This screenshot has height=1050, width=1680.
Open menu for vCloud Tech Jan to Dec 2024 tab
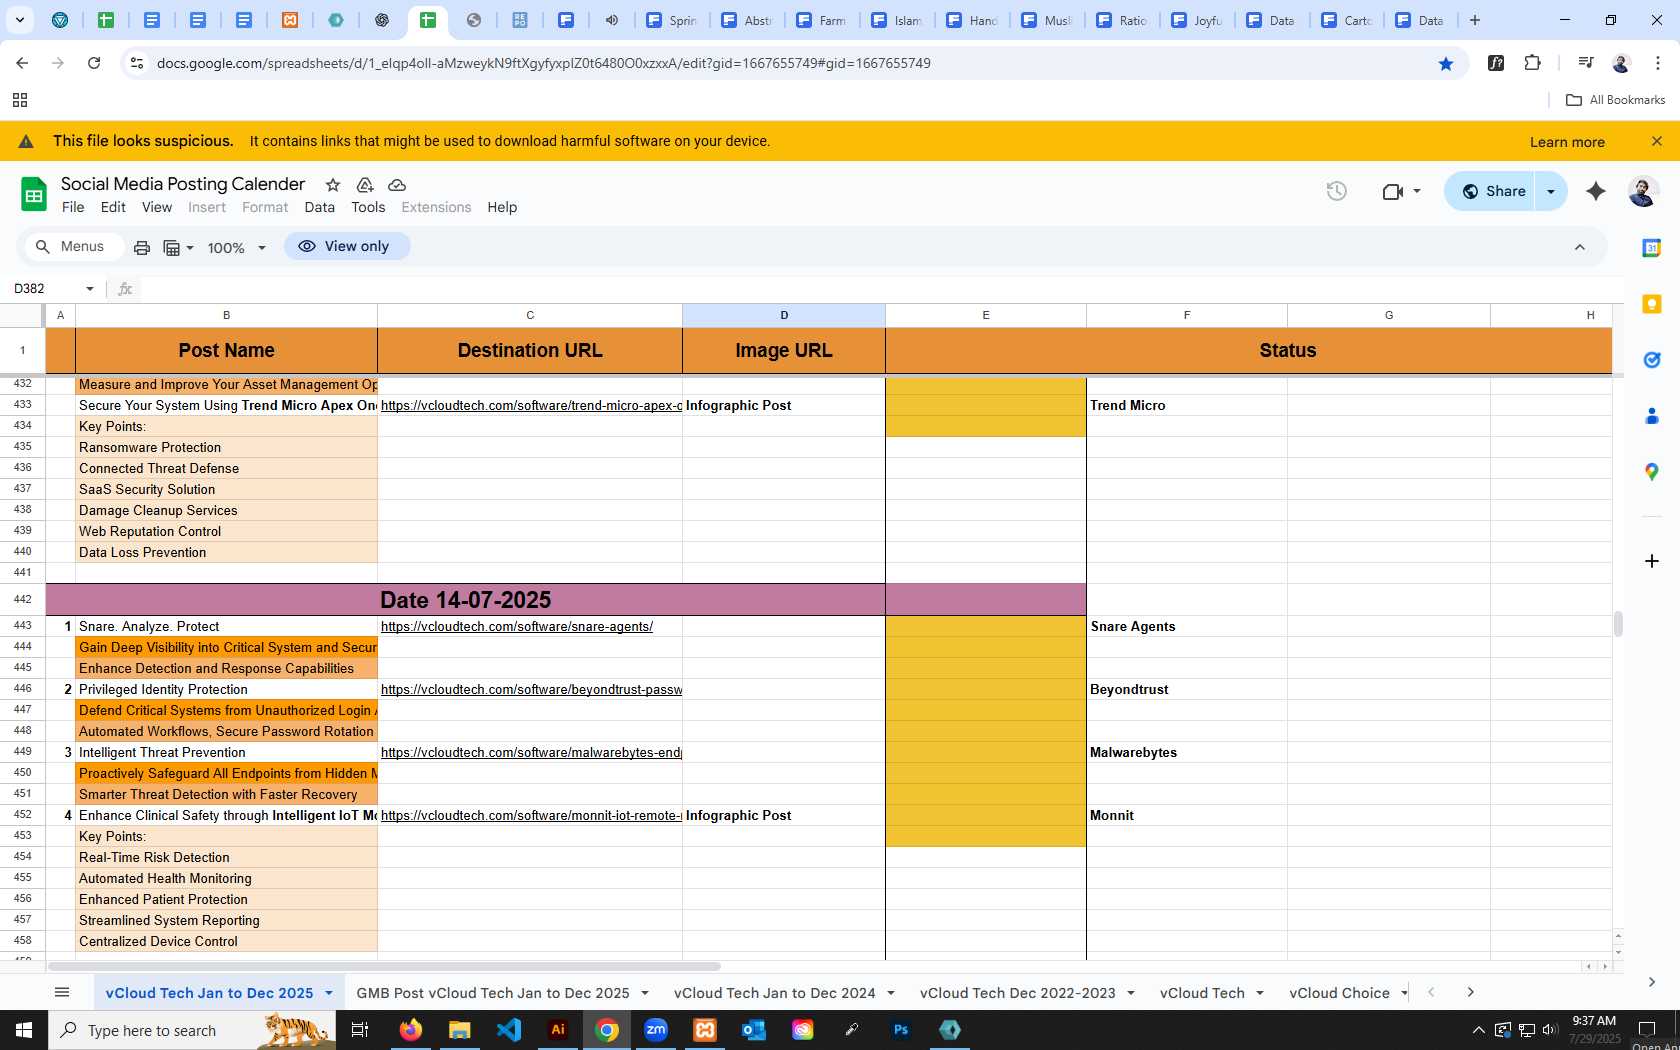click(891, 993)
